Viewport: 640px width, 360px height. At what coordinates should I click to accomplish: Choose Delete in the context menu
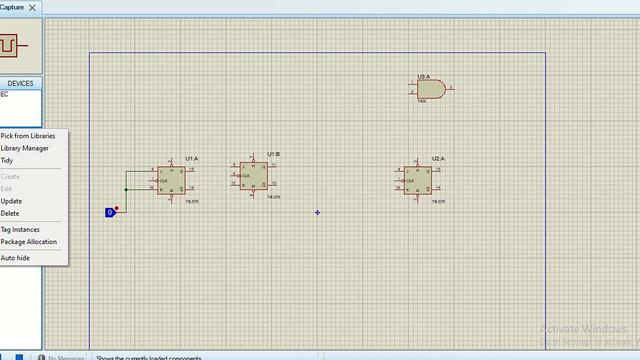pyautogui.click(x=10, y=213)
